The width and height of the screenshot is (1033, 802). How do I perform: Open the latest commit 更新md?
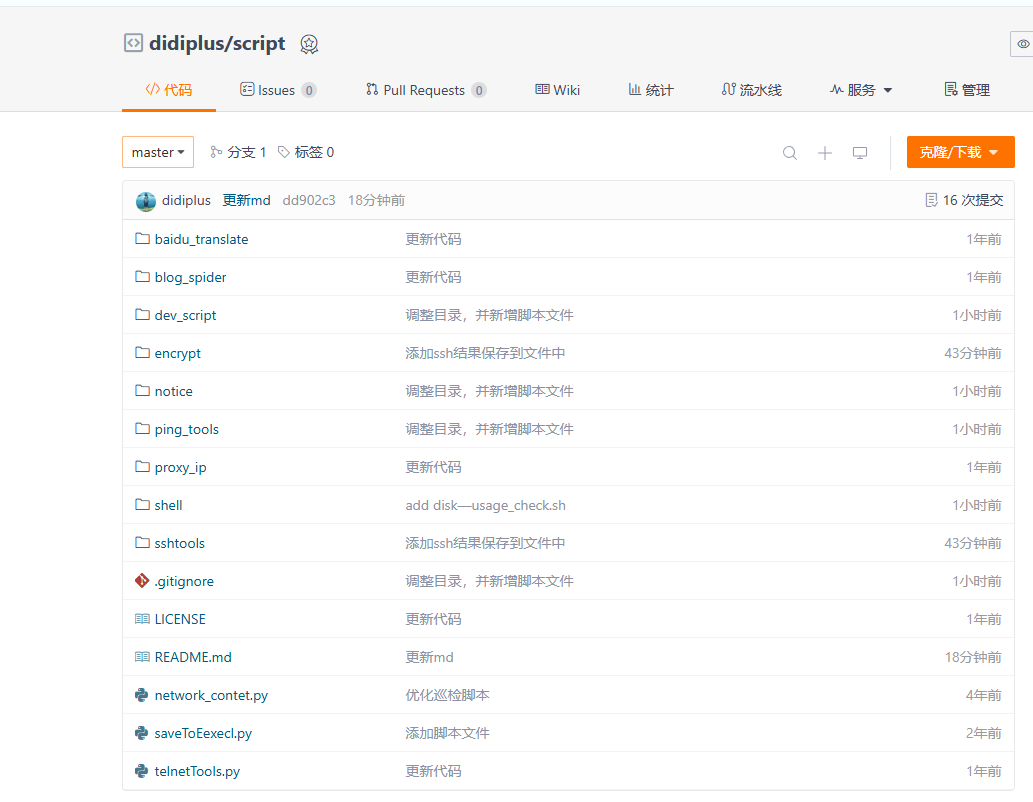point(246,200)
